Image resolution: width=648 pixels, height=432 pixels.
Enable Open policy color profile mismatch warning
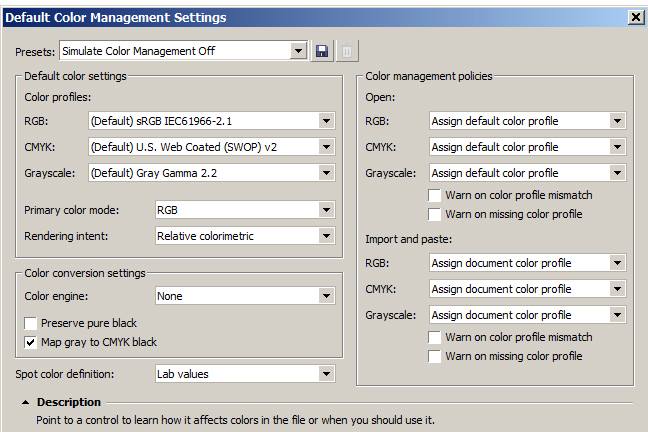[434, 195]
